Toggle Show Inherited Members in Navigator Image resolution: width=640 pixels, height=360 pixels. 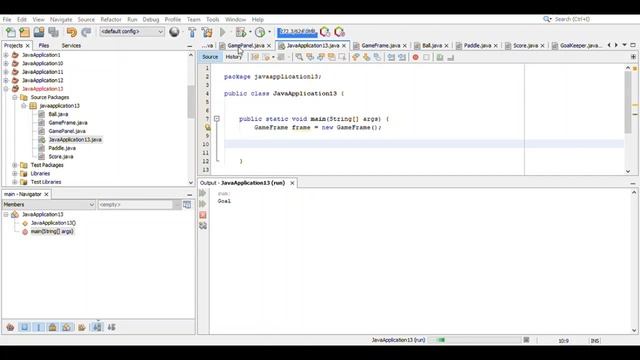coord(10,327)
